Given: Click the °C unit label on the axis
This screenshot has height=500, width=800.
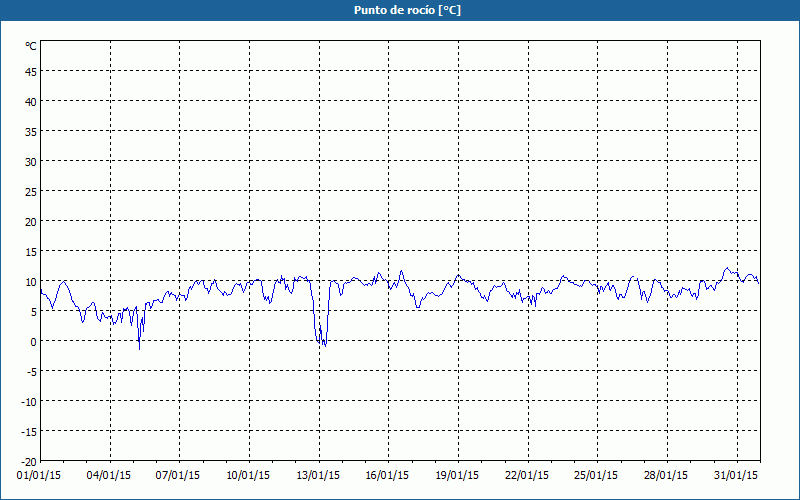Looking at the screenshot, I should pyautogui.click(x=31, y=46).
